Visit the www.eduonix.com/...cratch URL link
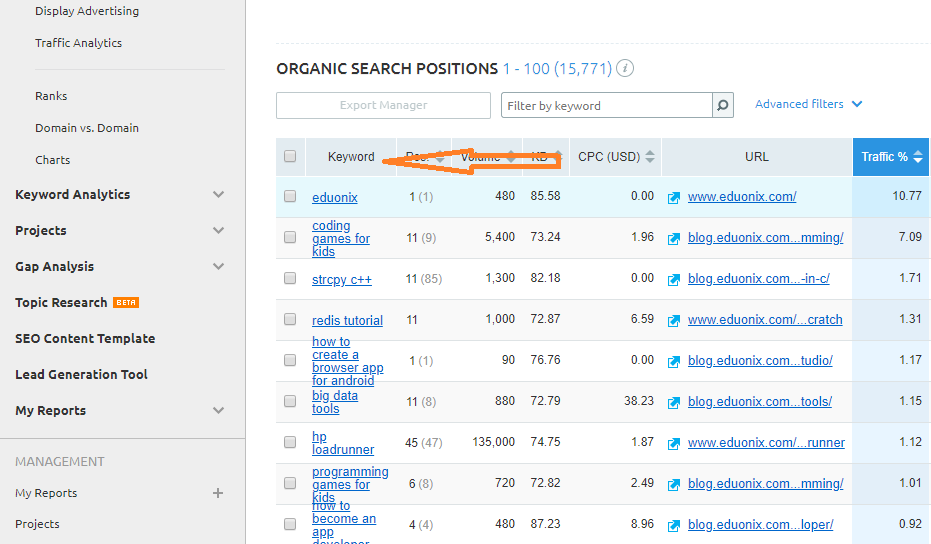This screenshot has height=544, width=931. coord(765,320)
